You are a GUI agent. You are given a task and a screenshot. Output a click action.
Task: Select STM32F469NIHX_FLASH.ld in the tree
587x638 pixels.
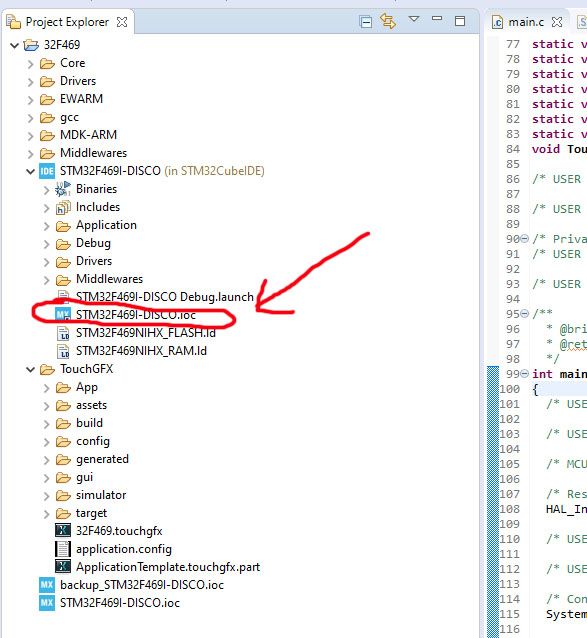tap(146, 333)
